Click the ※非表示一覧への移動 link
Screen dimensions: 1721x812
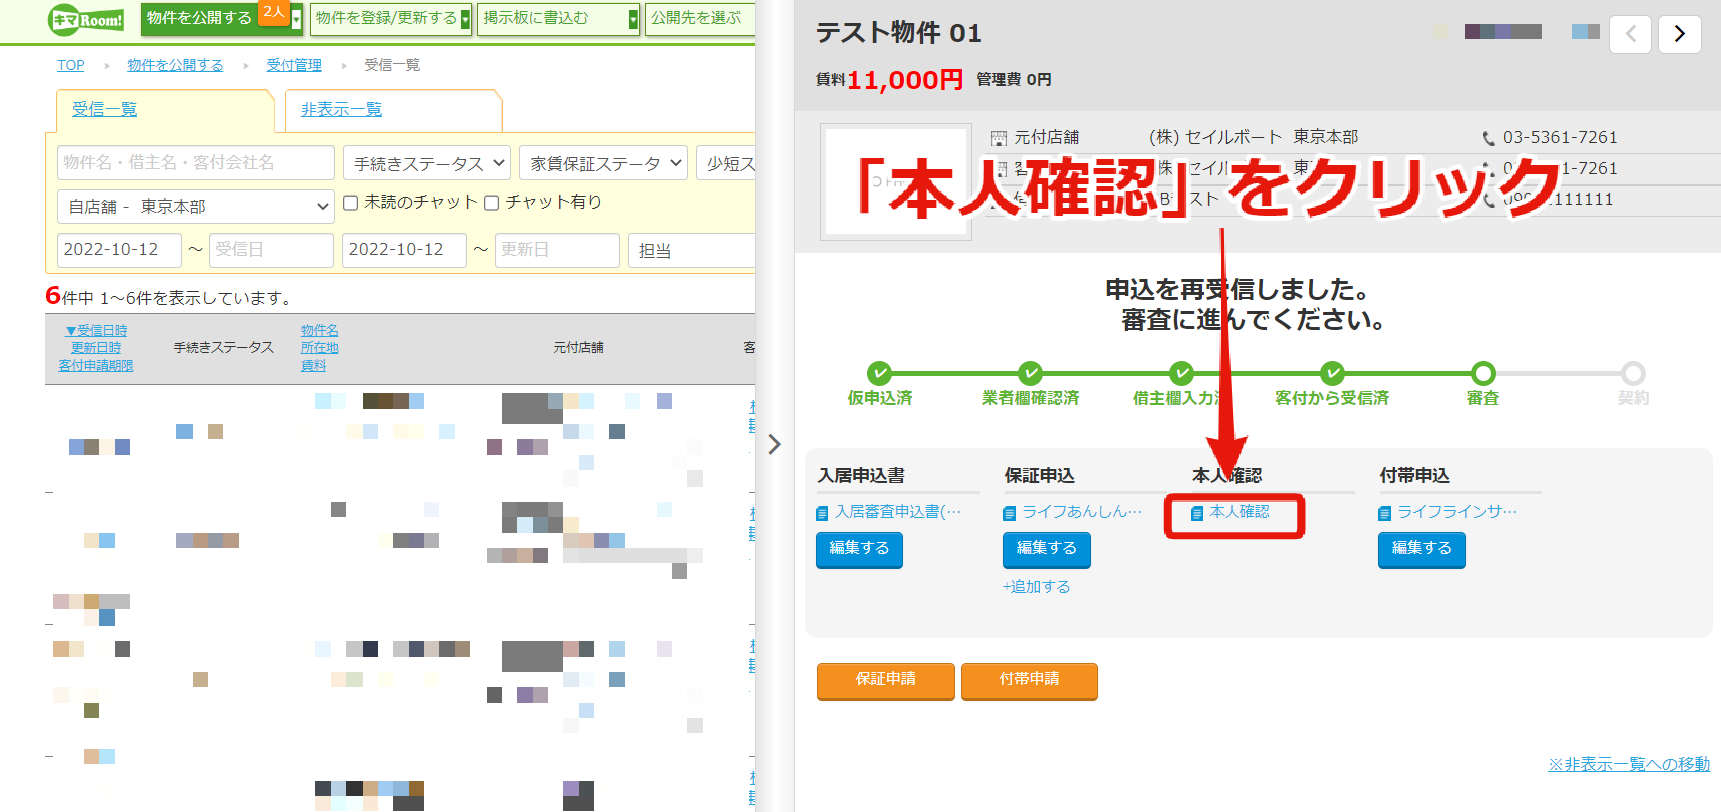pyautogui.click(x=1629, y=765)
